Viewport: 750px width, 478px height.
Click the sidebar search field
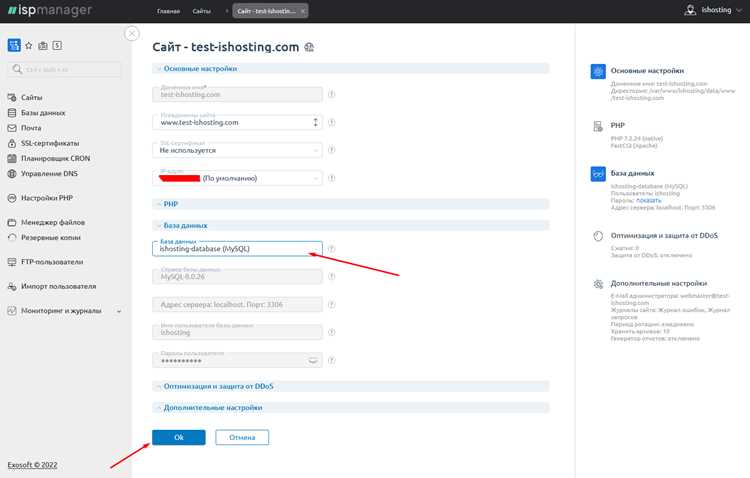(x=64, y=69)
